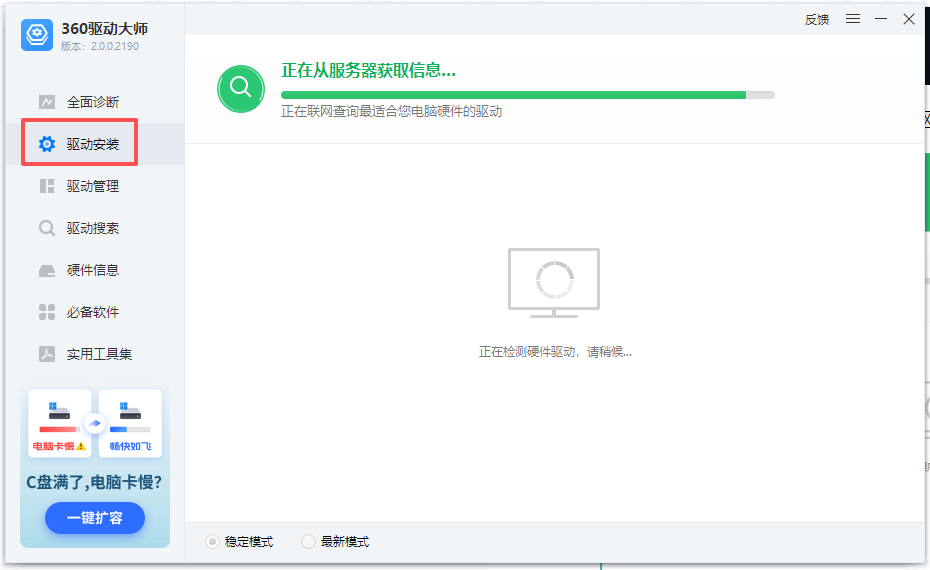930x570 pixels.
Task: Close the 360驱动大师 window
Action: coord(909,19)
